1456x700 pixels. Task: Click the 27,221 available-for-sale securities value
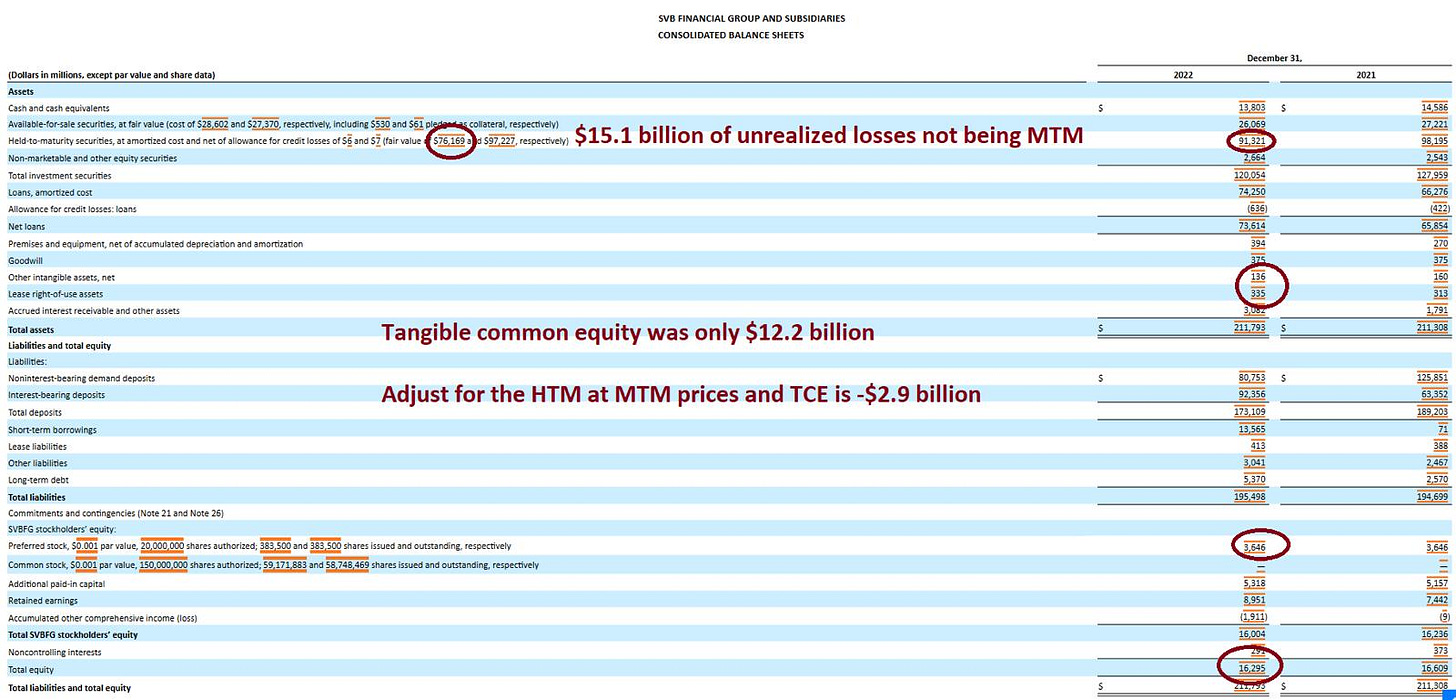(x=1434, y=124)
